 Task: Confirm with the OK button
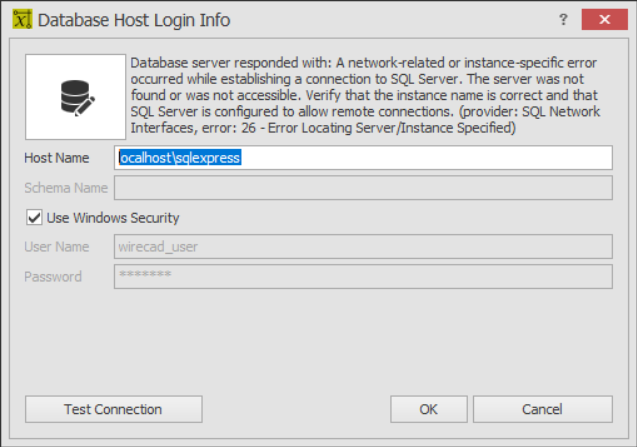click(x=428, y=409)
